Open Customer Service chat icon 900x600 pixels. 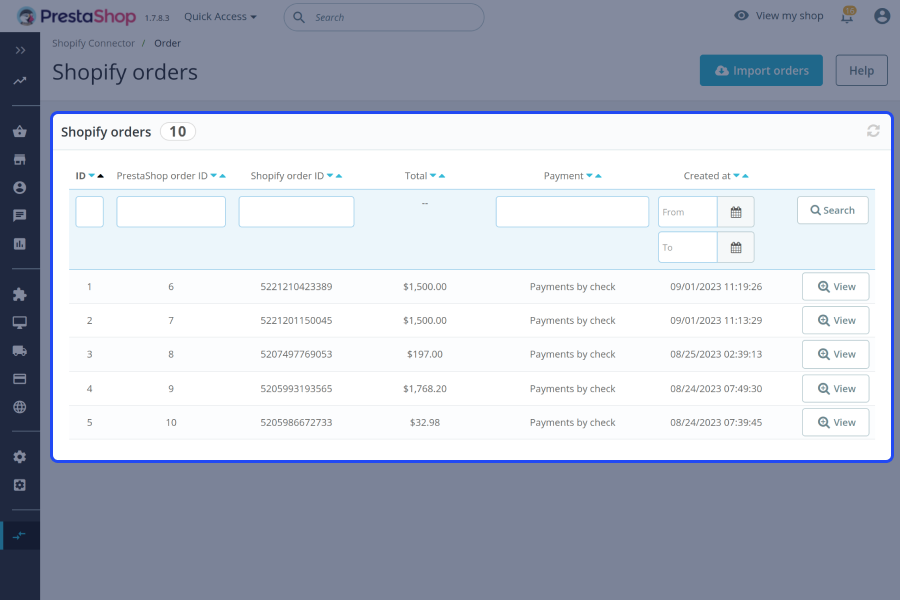[x=20, y=216]
